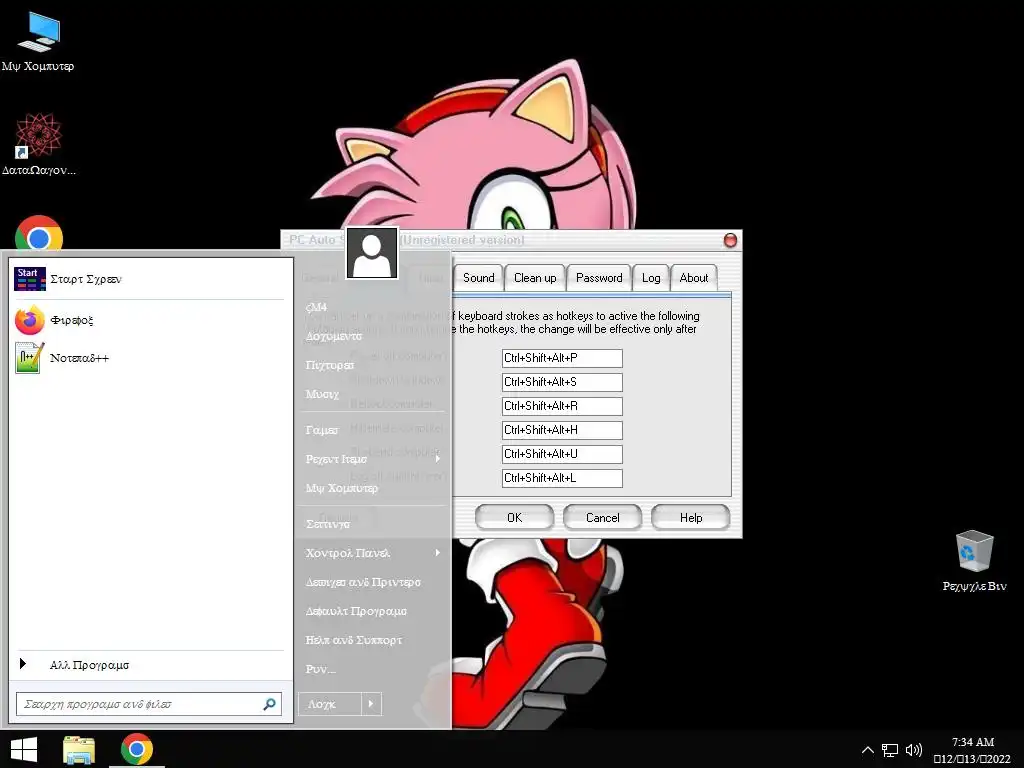Click the Ctrl+Shift+Alt+U hotkey field

point(562,454)
